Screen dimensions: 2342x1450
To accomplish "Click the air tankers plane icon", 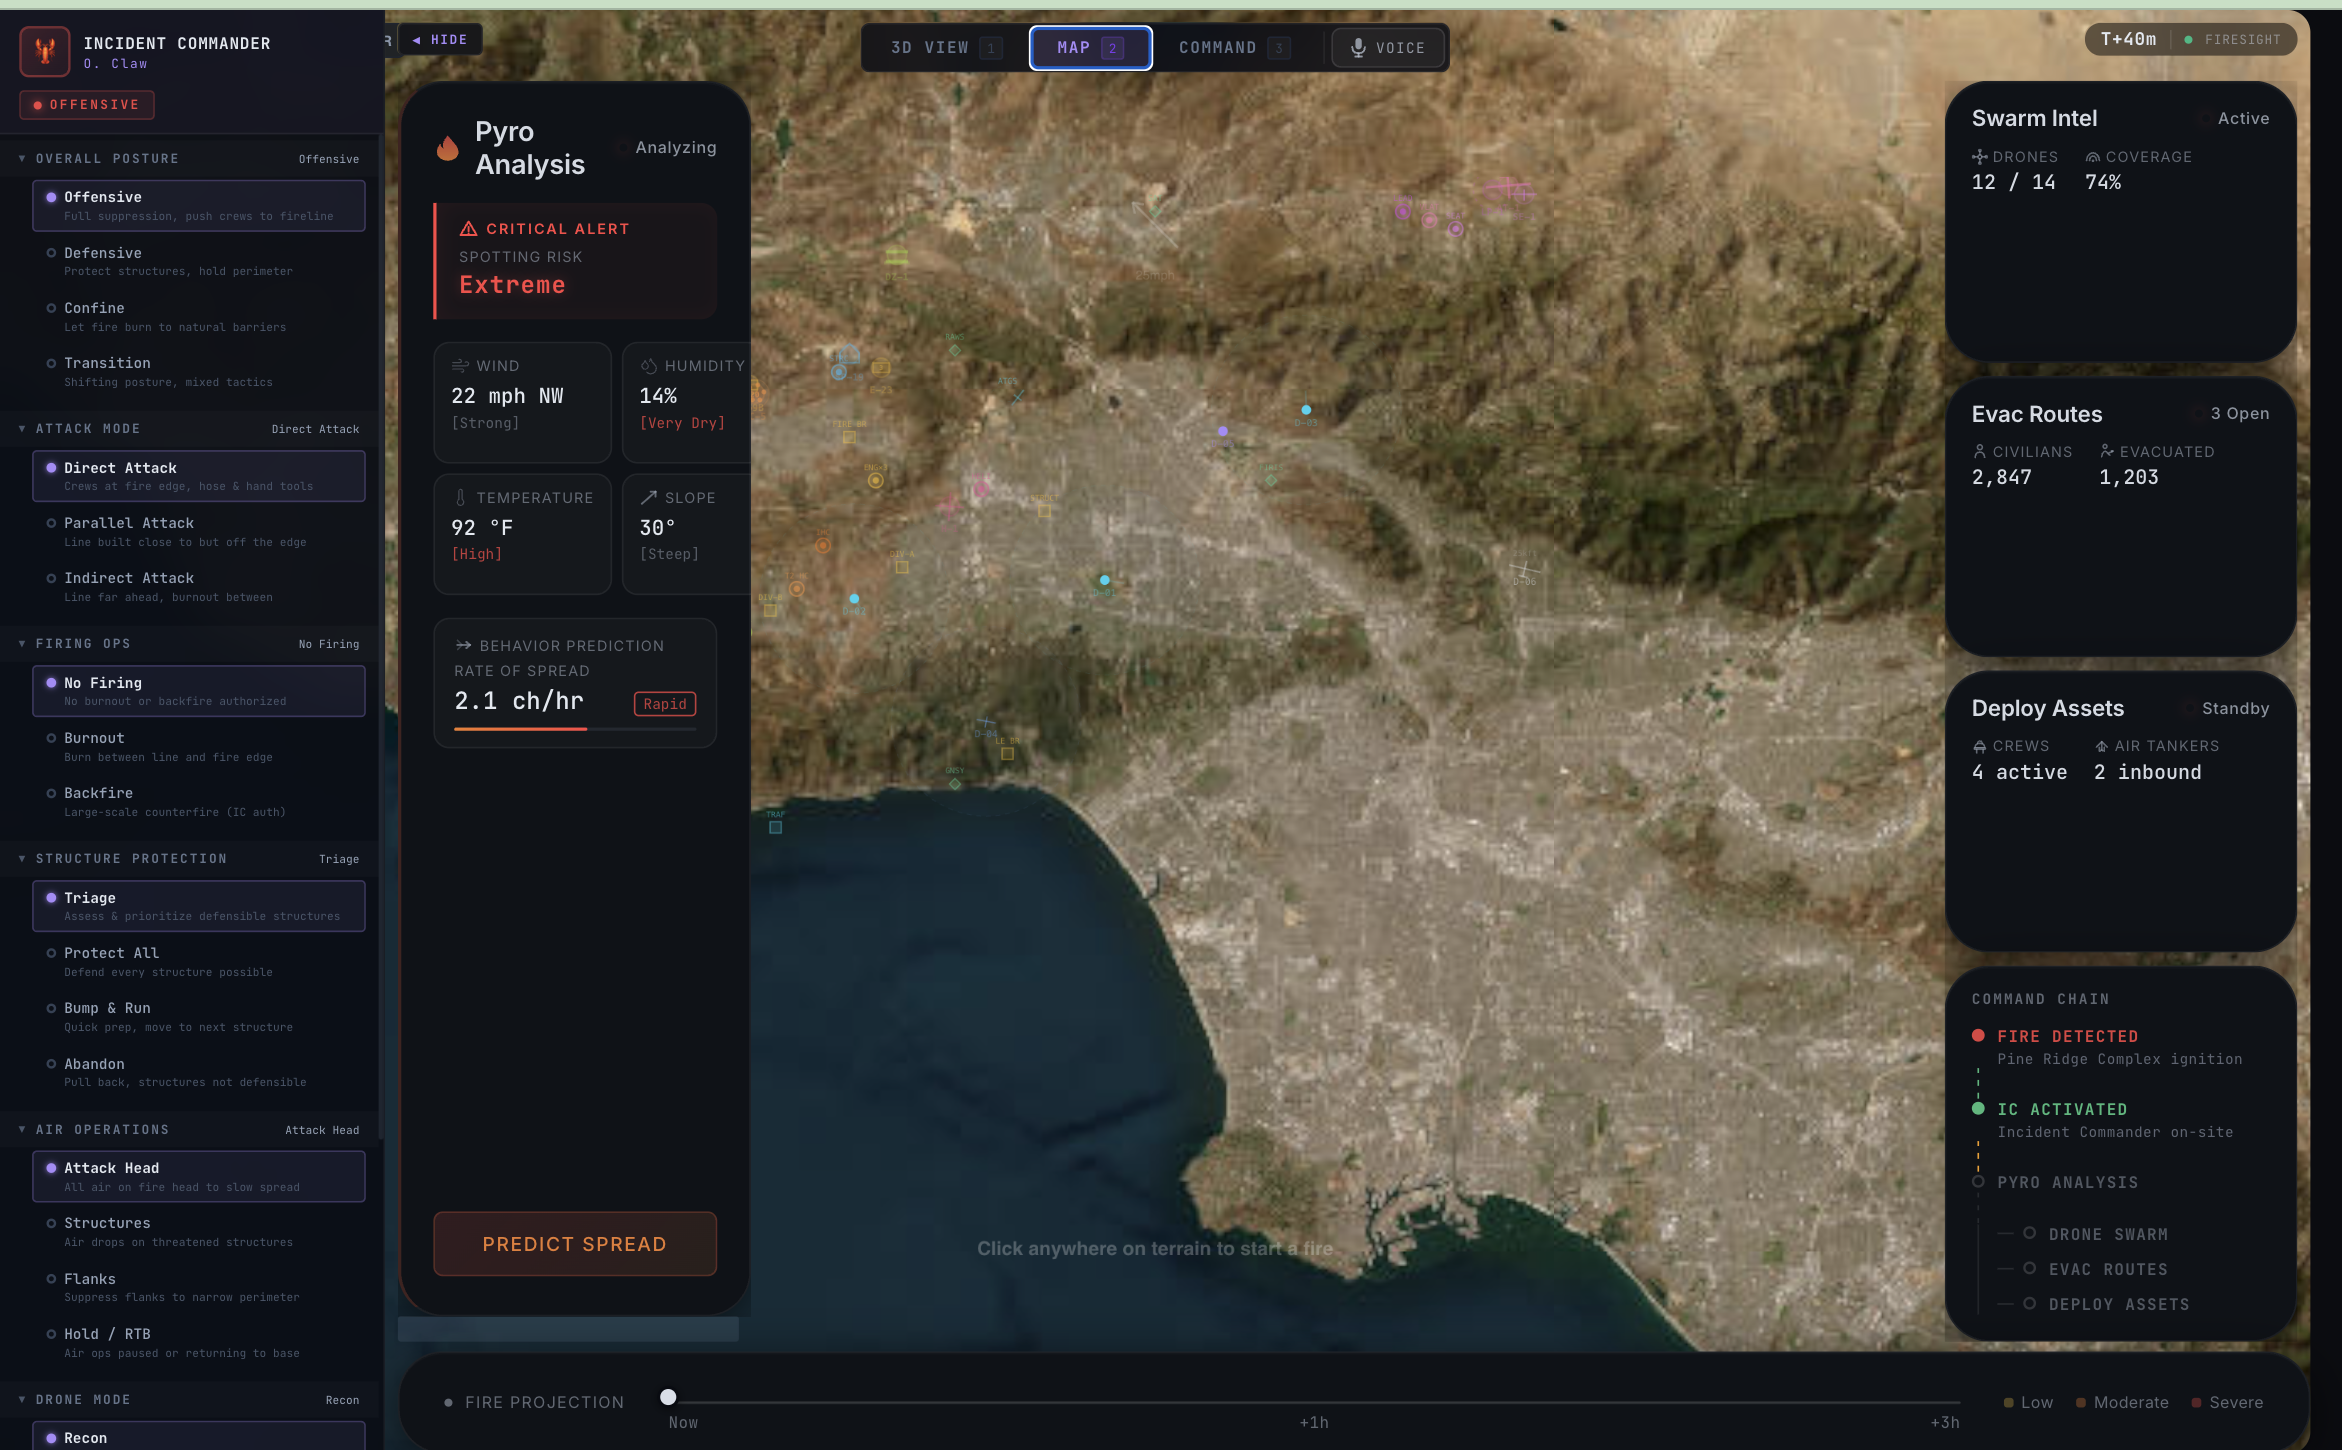I will [x=2101, y=746].
